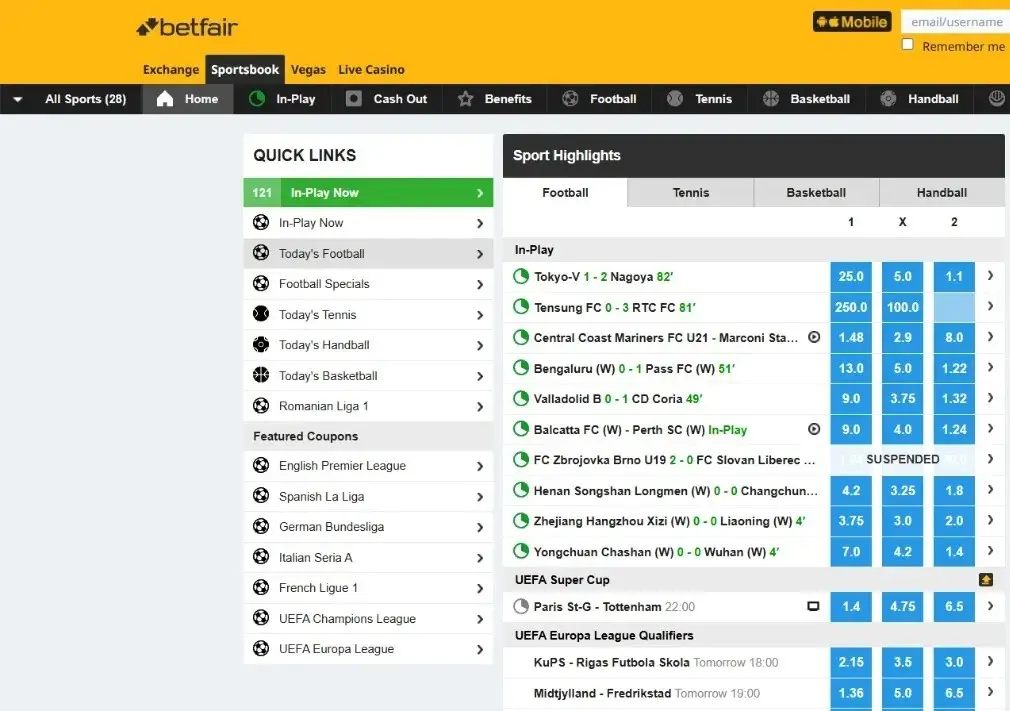Click the TV icon on Paris St-G row
Viewport: 1010px width, 711px height.
(x=814, y=607)
